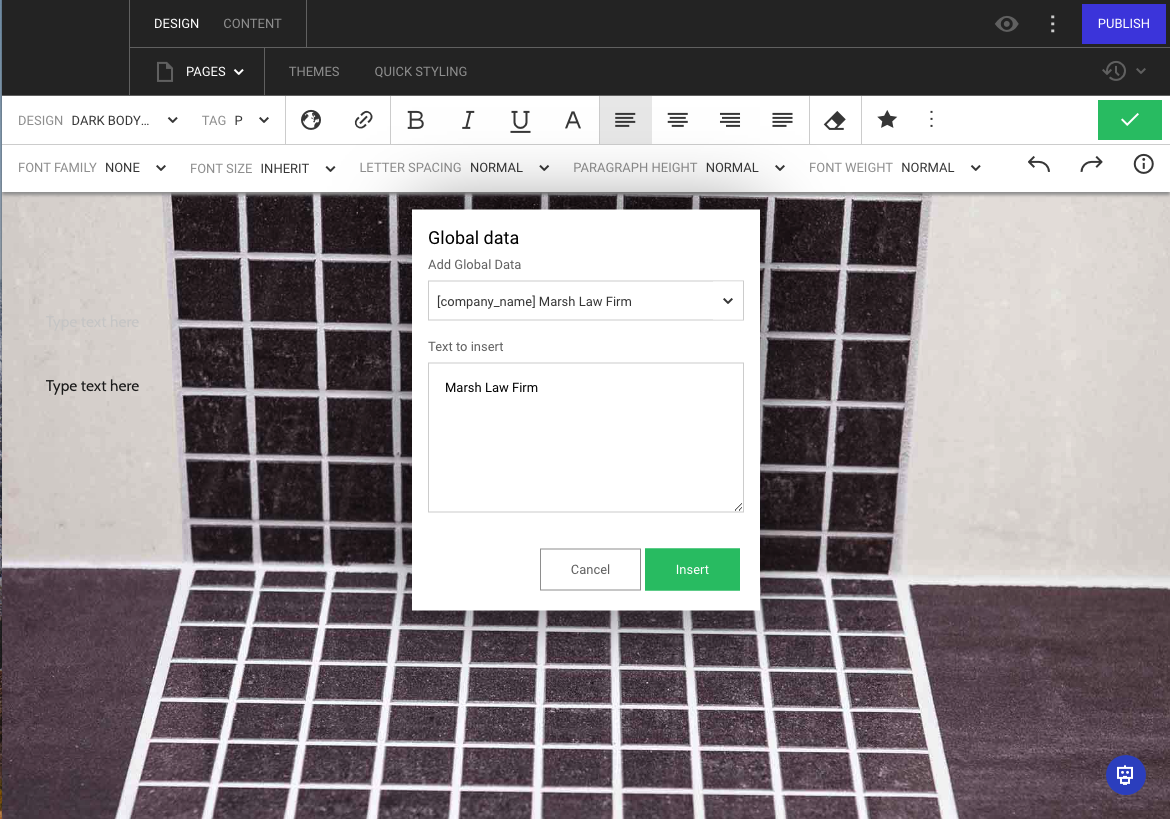The image size is (1170, 819).
Task: Click the star favorites icon
Action: (x=887, y=120)
